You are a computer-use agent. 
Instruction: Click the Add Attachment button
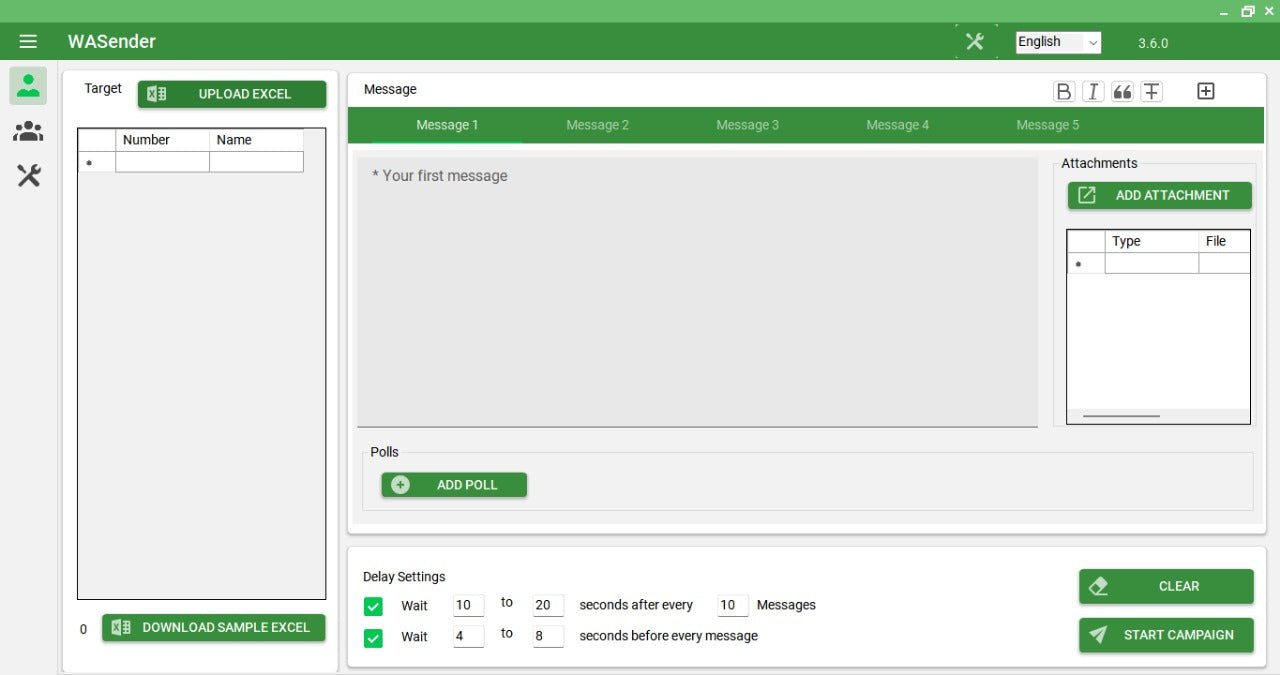(1160, 195)
